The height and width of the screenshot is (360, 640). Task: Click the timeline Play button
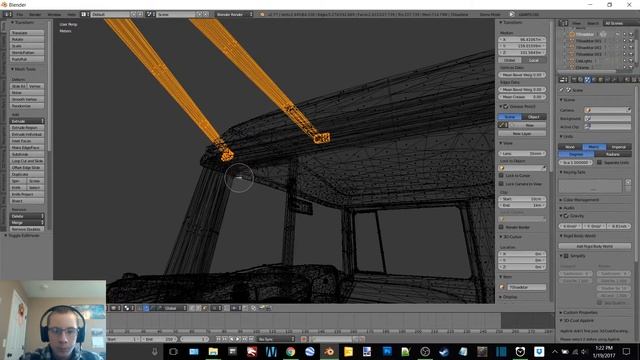[238, 339]
